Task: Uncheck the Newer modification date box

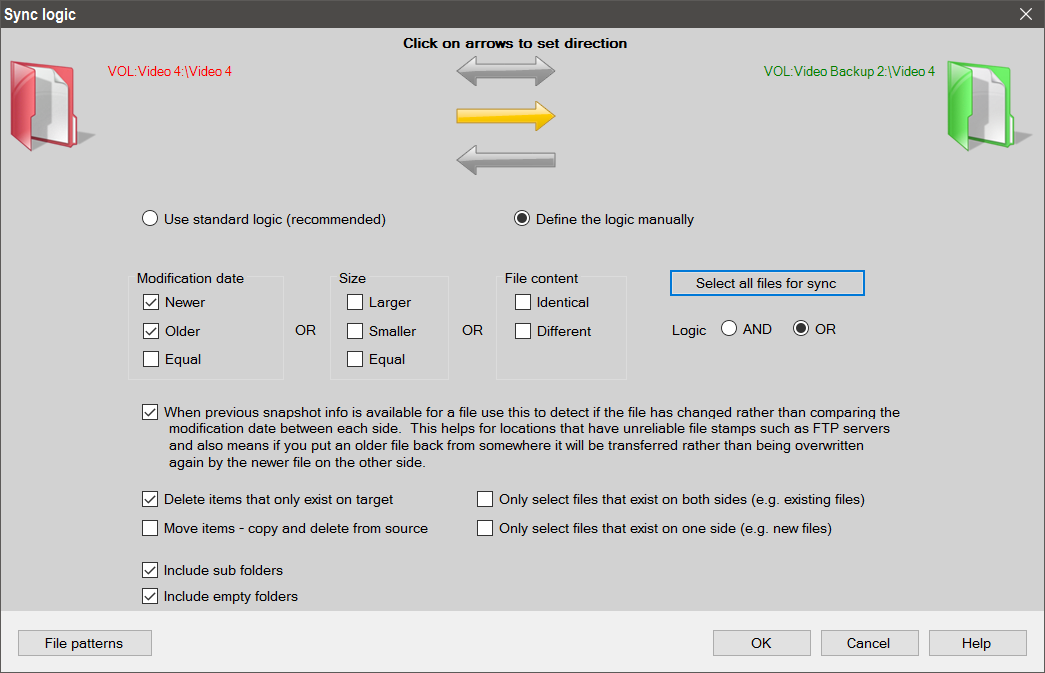Action: [151, 302]
